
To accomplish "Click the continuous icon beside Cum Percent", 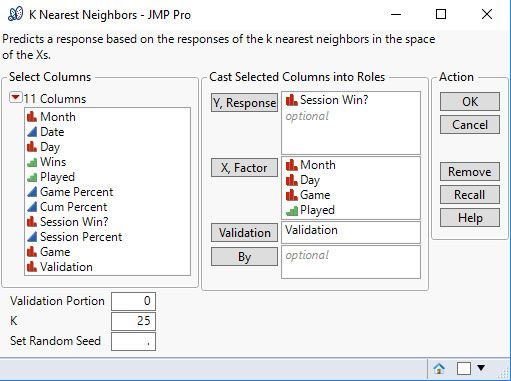I will [32, 207].
